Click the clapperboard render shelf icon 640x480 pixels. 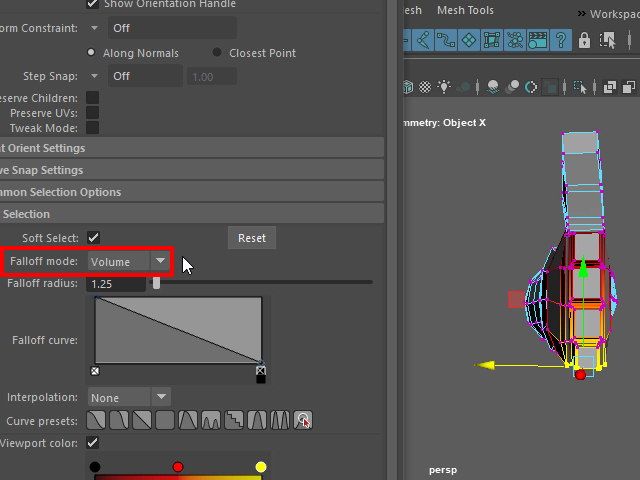pos(537,40)
